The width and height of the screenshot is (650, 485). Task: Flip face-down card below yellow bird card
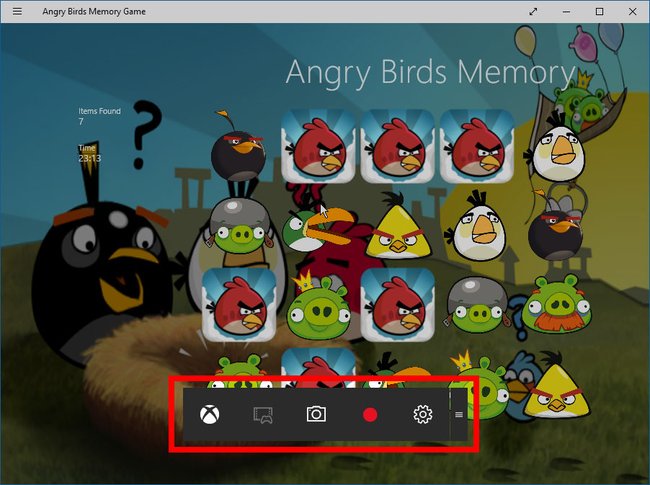pos(398,305)
